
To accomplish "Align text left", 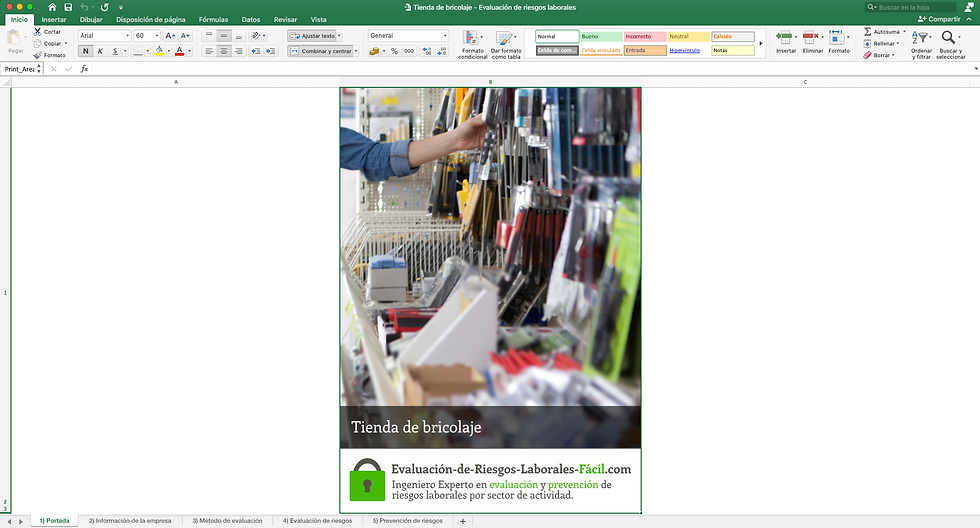I will click(x=209, y=51).
